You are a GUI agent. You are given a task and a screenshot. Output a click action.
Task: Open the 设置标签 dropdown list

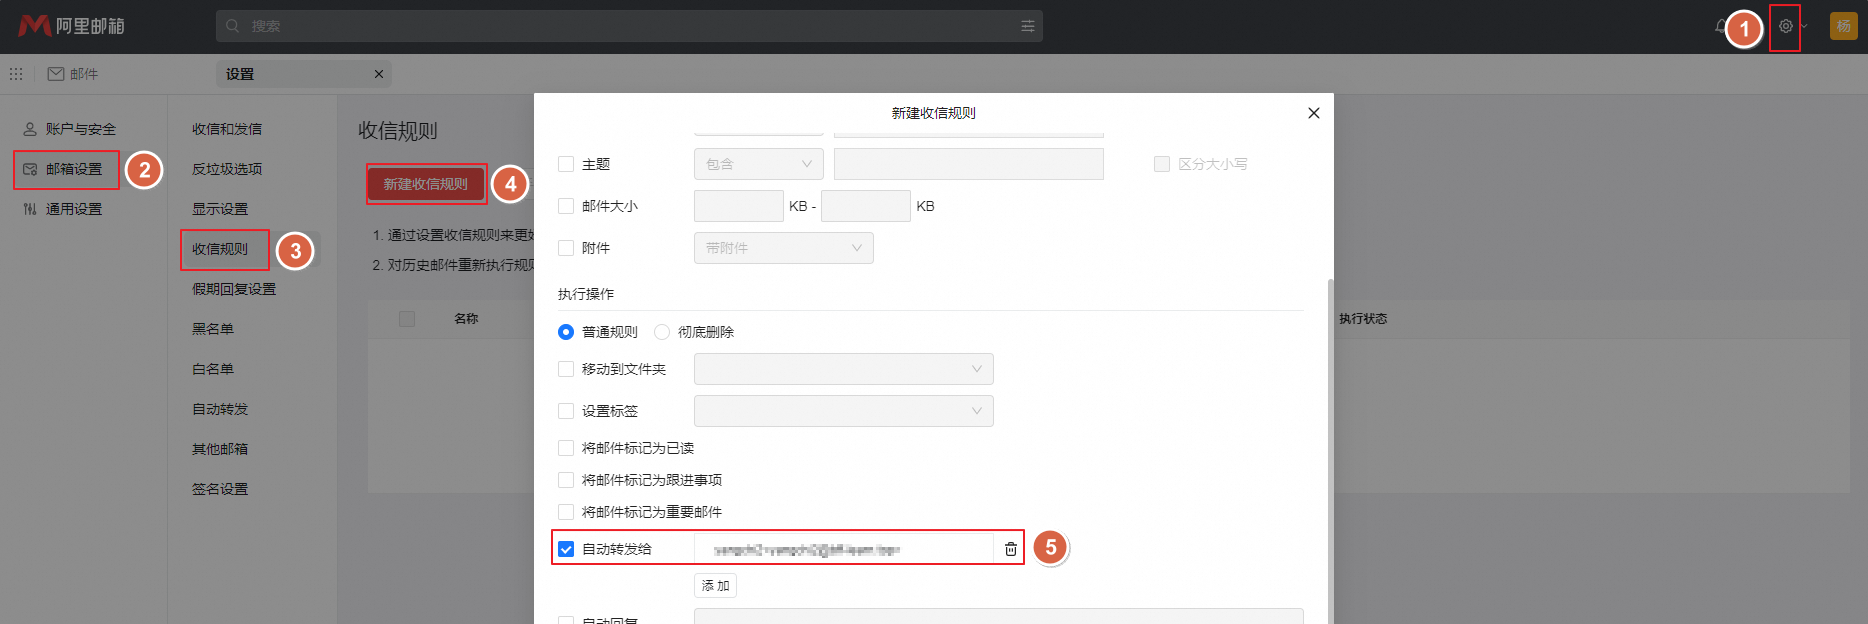pyautogui.click(x=843, y=411)
